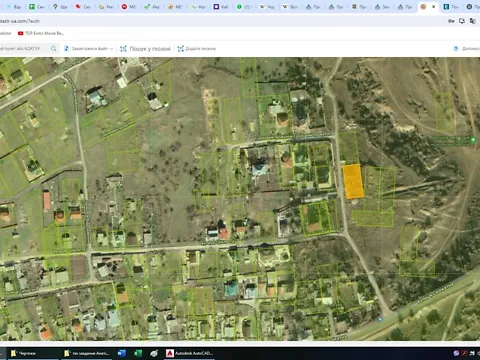Open the help icon at toolbar right
480x360 pixels.
(456, 49)
